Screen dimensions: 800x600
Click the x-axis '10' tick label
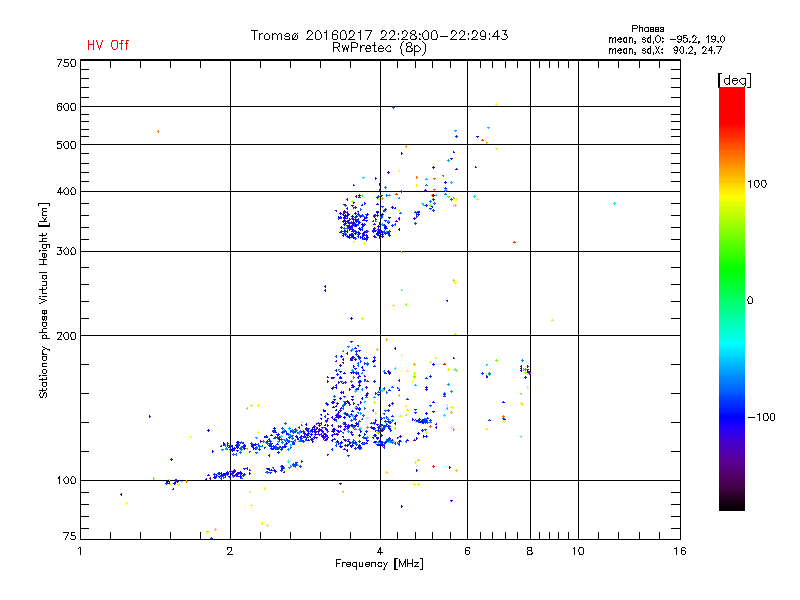(x=578, y=551)
